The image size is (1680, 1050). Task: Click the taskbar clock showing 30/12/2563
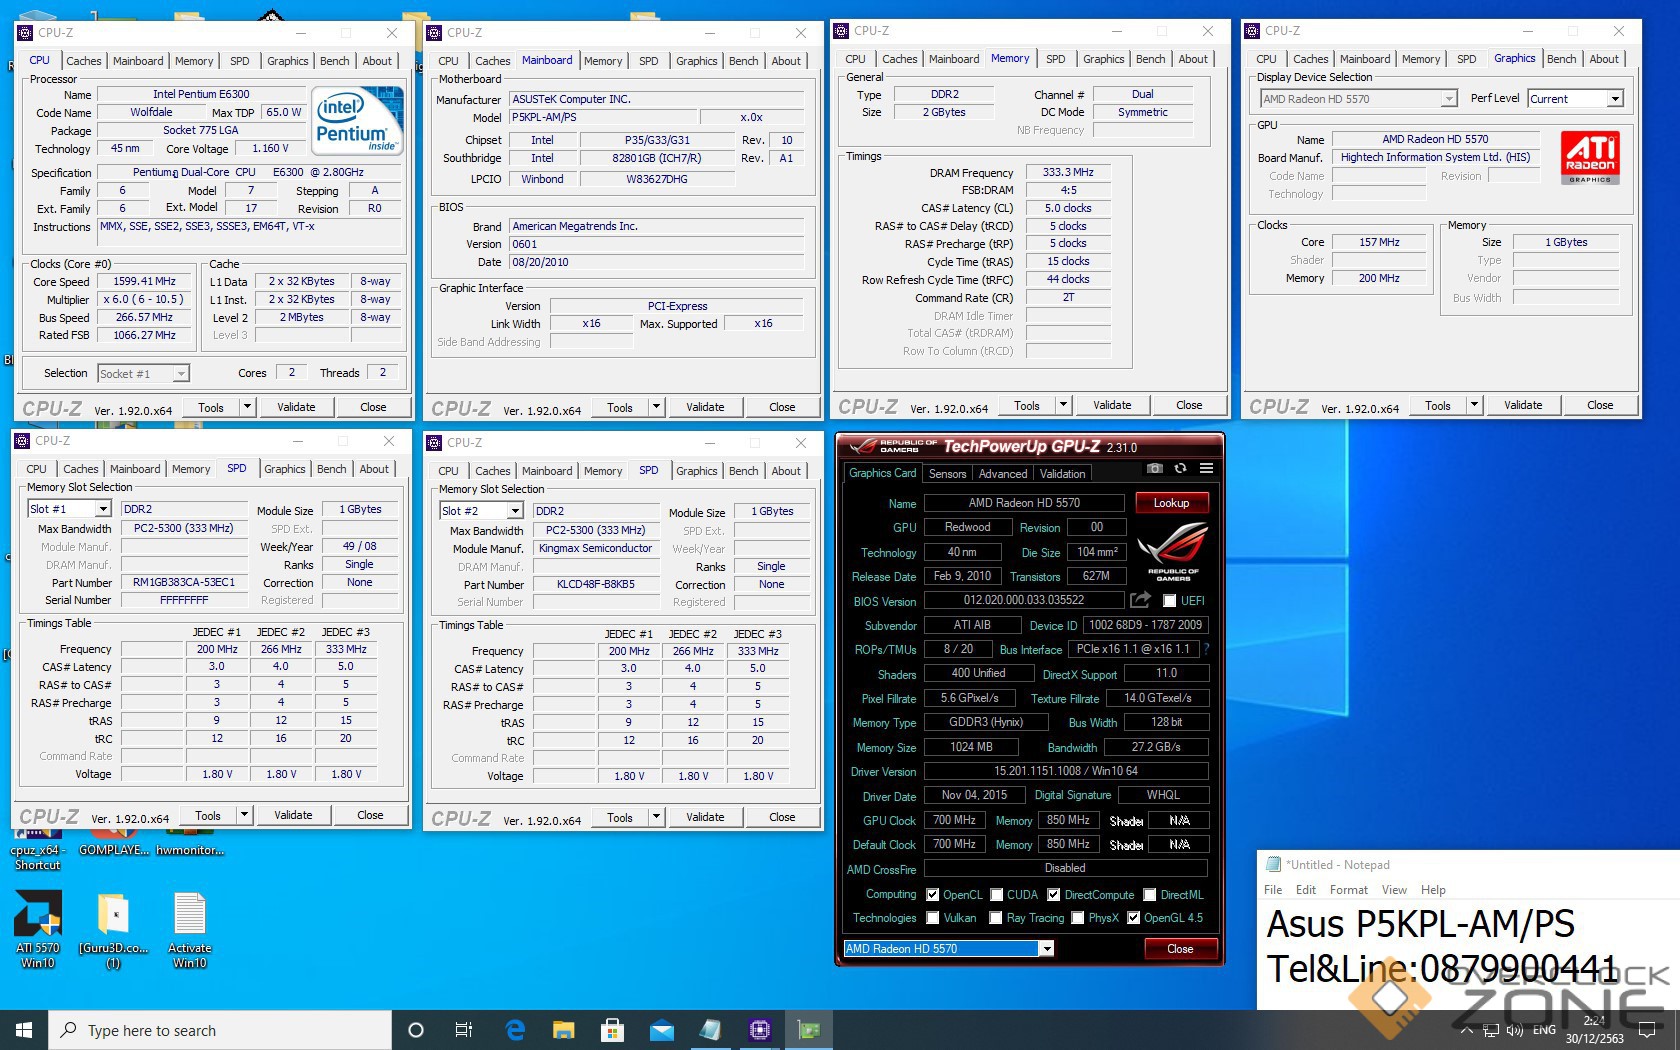pyautogui.click(x=1595, y=1030)
